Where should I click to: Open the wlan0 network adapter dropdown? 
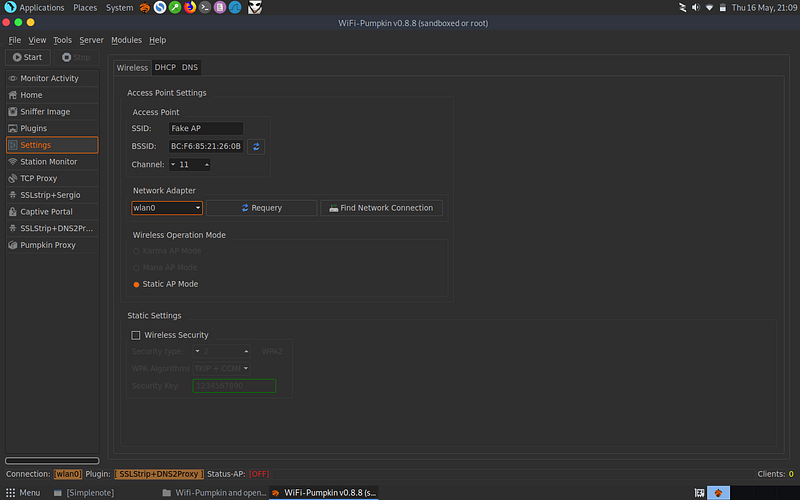pos(167,208)
